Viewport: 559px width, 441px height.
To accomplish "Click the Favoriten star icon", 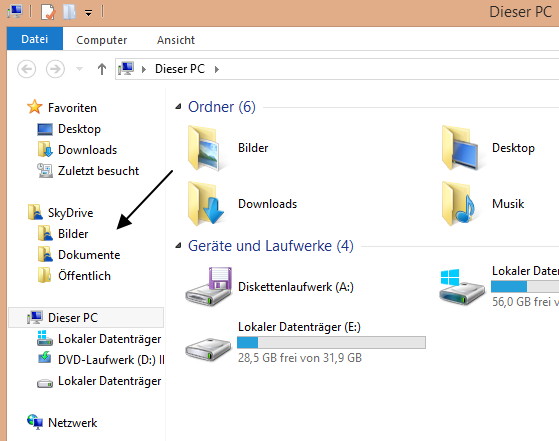I will pos(35,107).
